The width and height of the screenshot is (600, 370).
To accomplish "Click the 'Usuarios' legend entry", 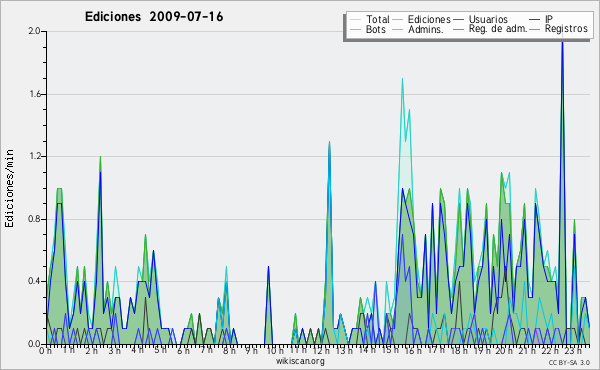I will click(x=488, y=19).
